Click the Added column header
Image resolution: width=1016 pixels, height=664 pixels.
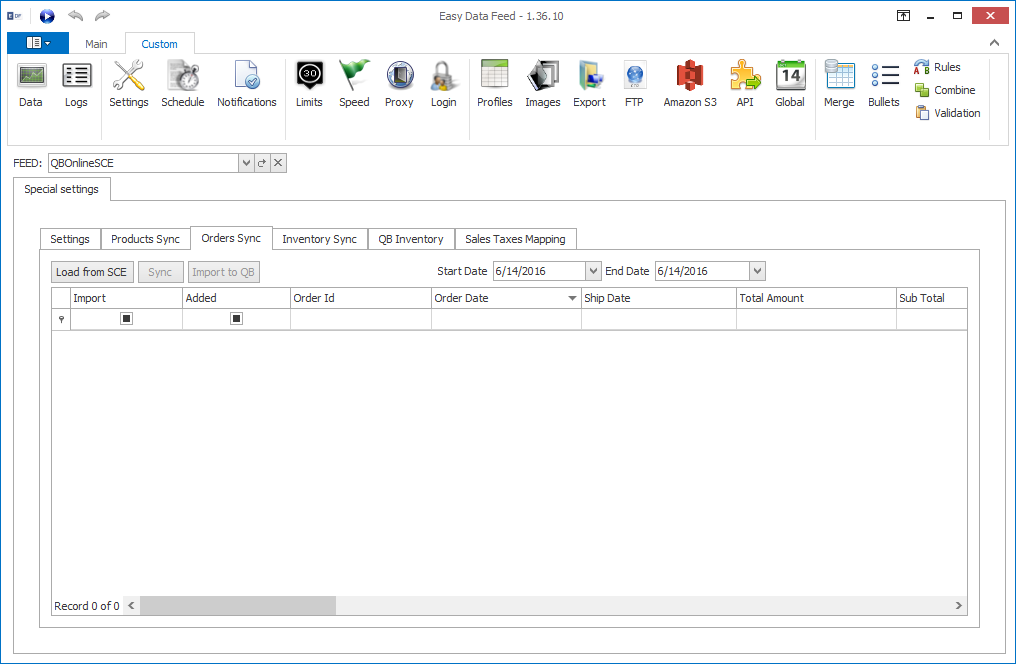tap(236, 298)
